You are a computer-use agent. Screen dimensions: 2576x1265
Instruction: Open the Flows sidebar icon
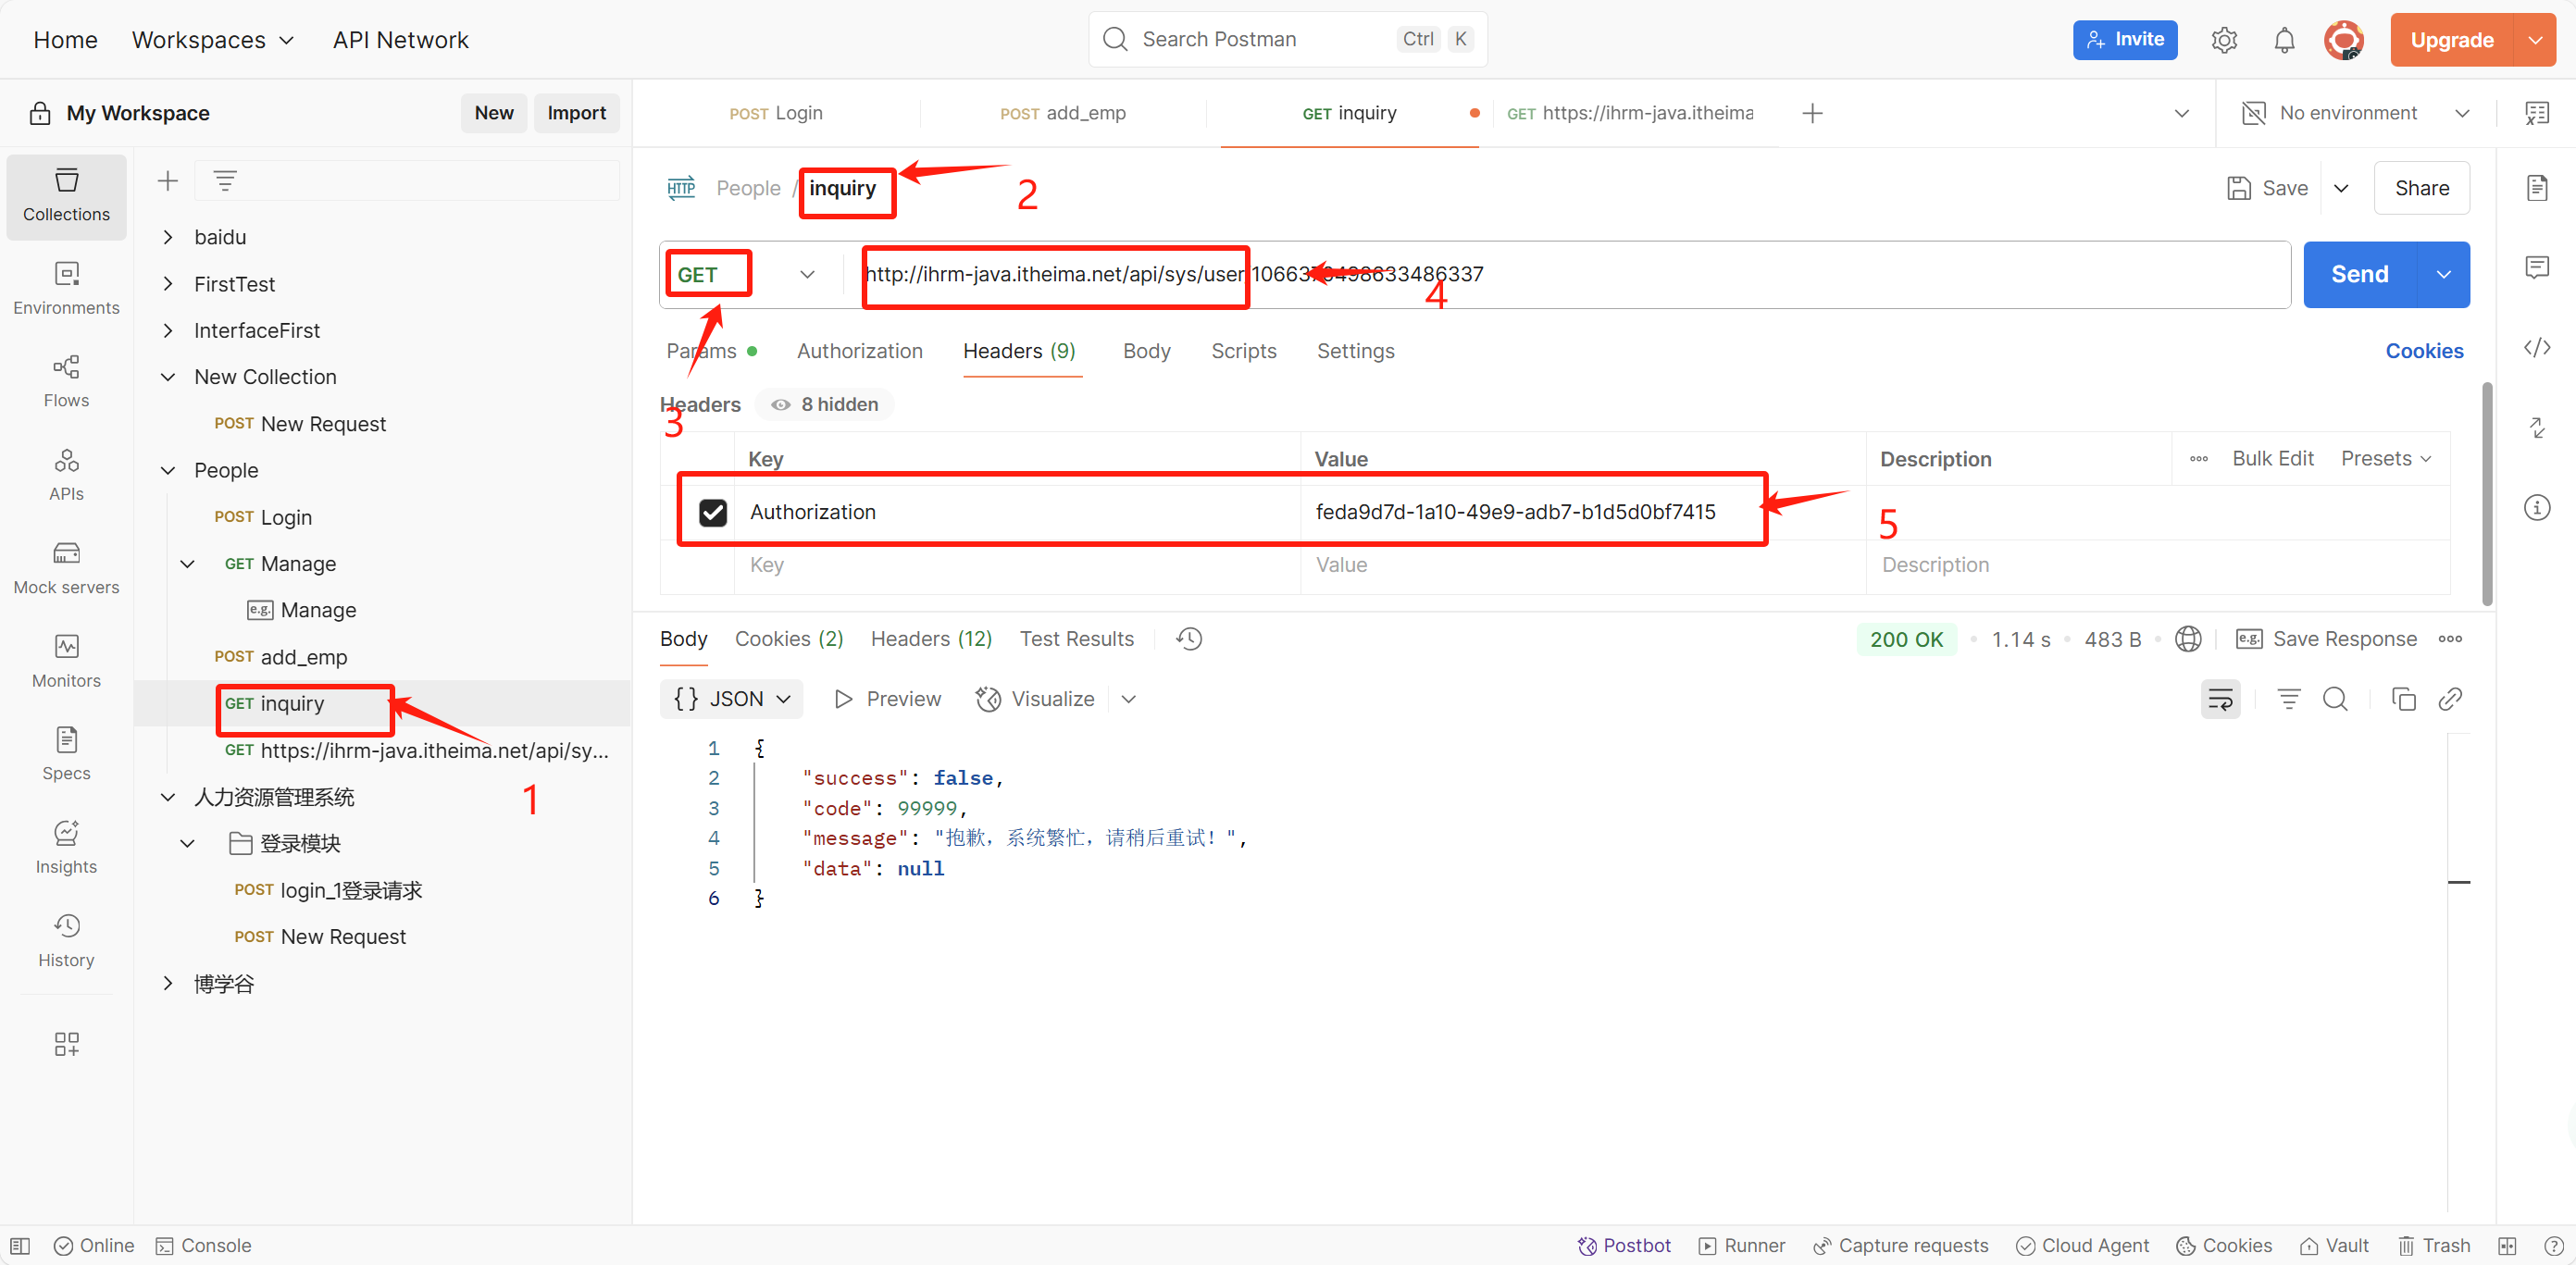66,381
